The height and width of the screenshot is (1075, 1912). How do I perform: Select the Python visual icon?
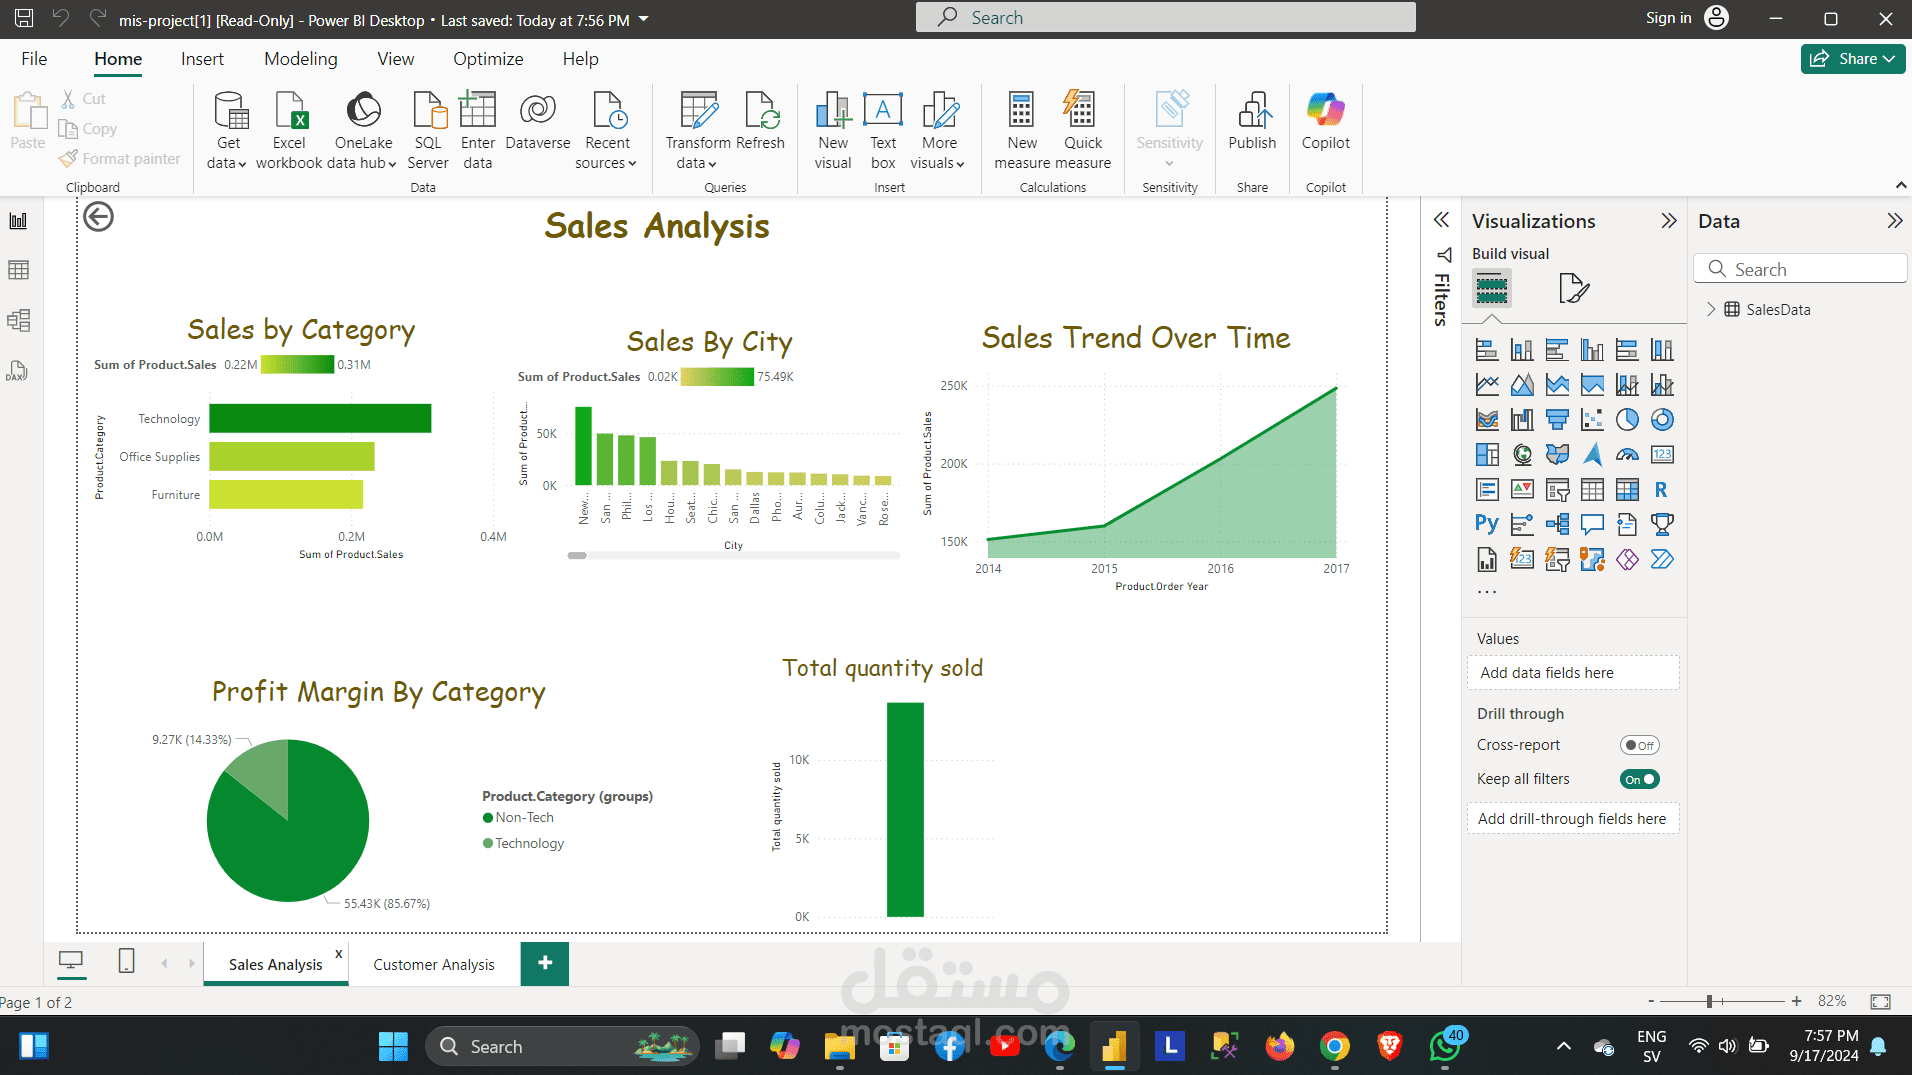1487,524
